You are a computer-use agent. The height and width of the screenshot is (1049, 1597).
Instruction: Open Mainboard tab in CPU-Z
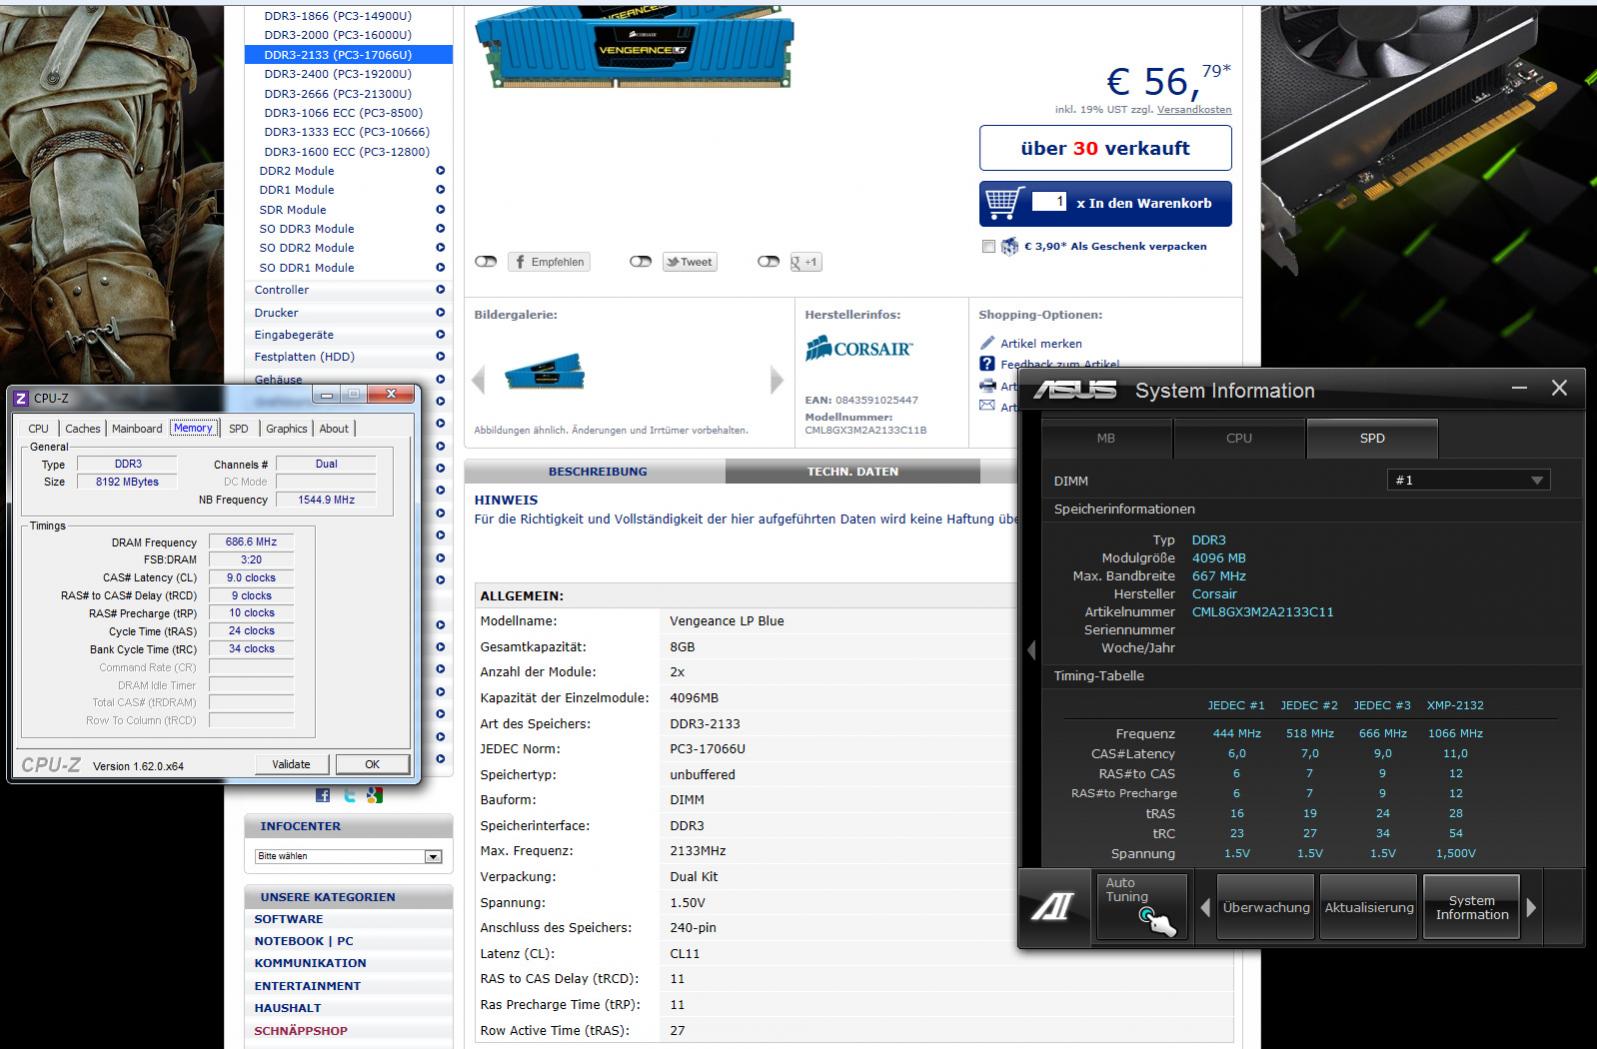[137, 429]
